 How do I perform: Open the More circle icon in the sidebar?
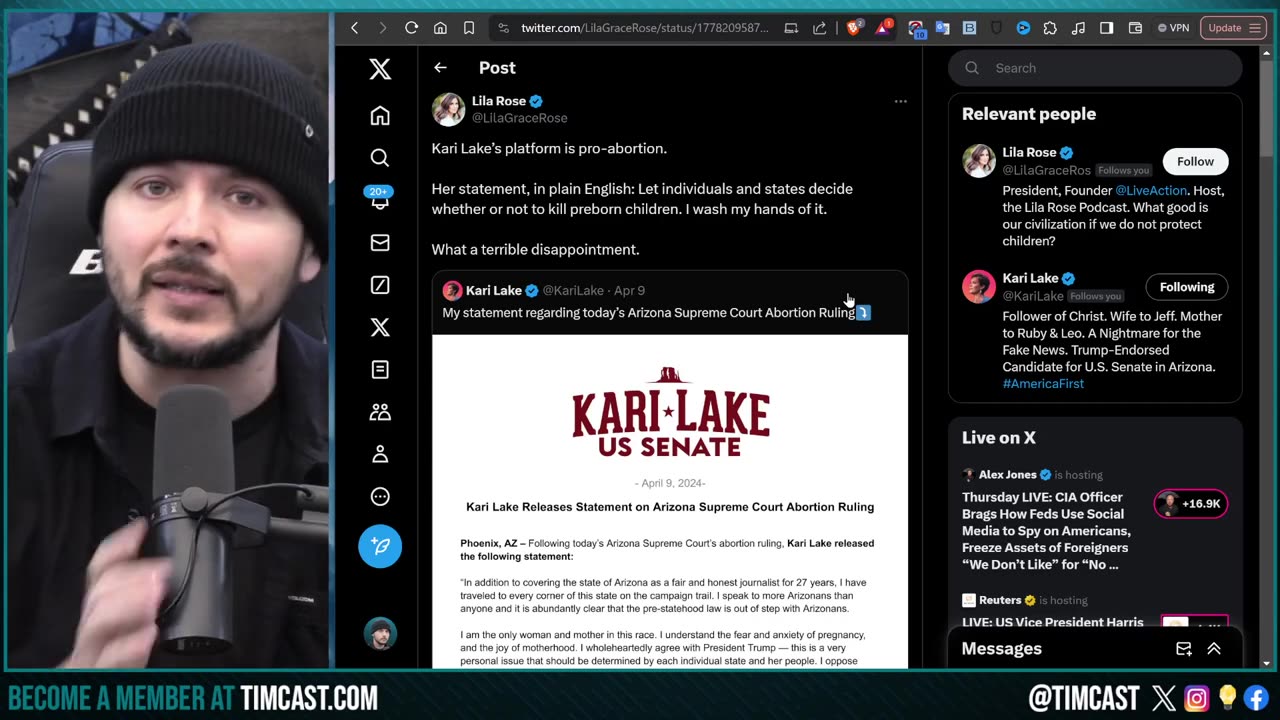pyautogui.click(x=380, y=497)
